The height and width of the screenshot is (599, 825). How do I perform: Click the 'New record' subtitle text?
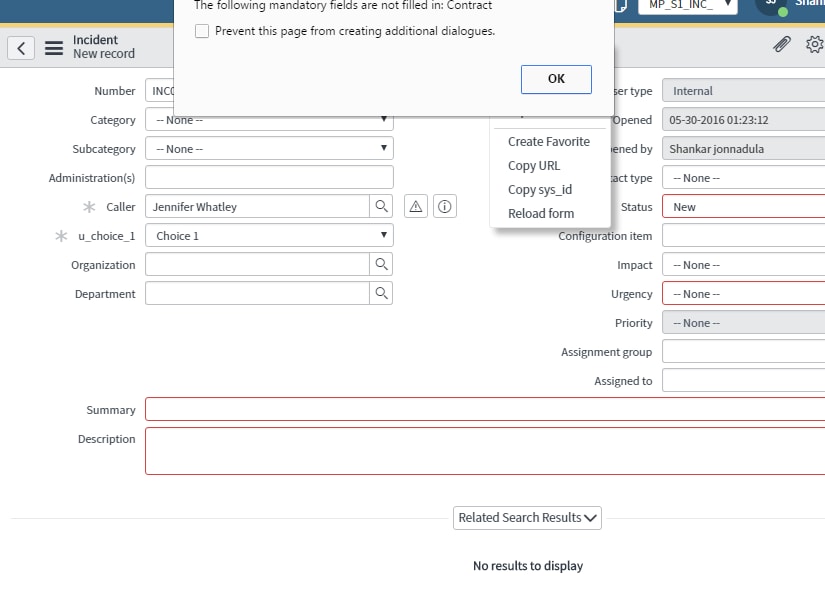tap(104, 54)
